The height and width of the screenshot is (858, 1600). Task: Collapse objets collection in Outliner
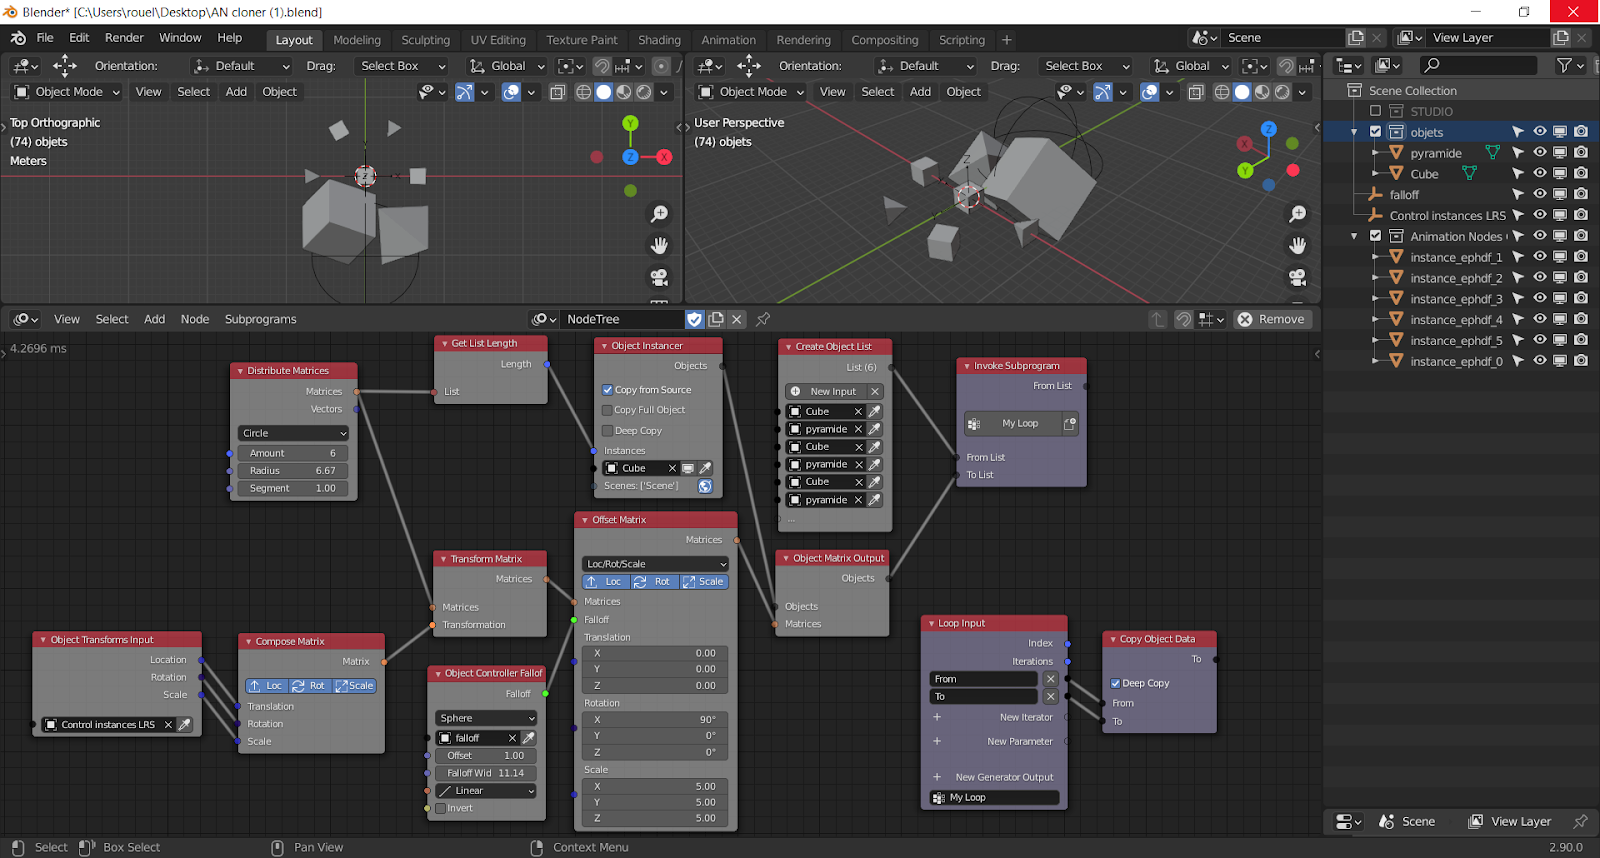click(1354, 132)
